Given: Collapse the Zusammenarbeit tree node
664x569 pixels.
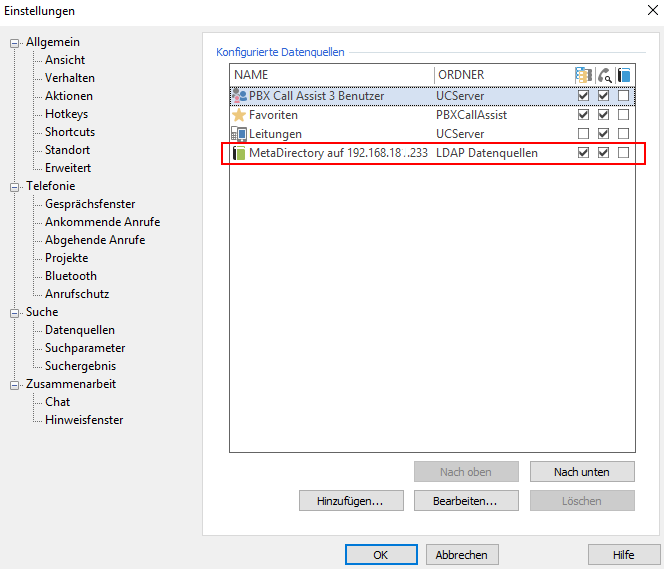Looking at the screenshot, I should point(15,385).
